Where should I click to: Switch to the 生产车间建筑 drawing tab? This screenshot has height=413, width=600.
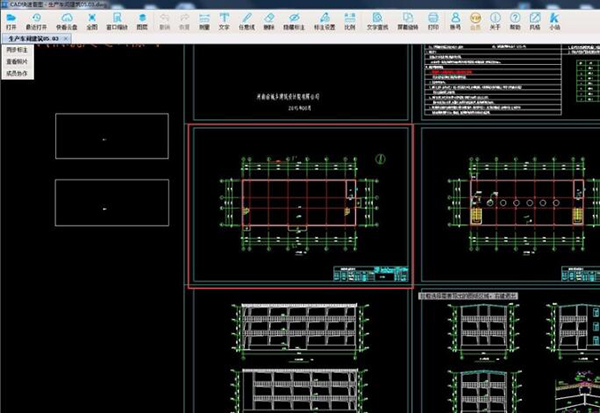point(34,37)
